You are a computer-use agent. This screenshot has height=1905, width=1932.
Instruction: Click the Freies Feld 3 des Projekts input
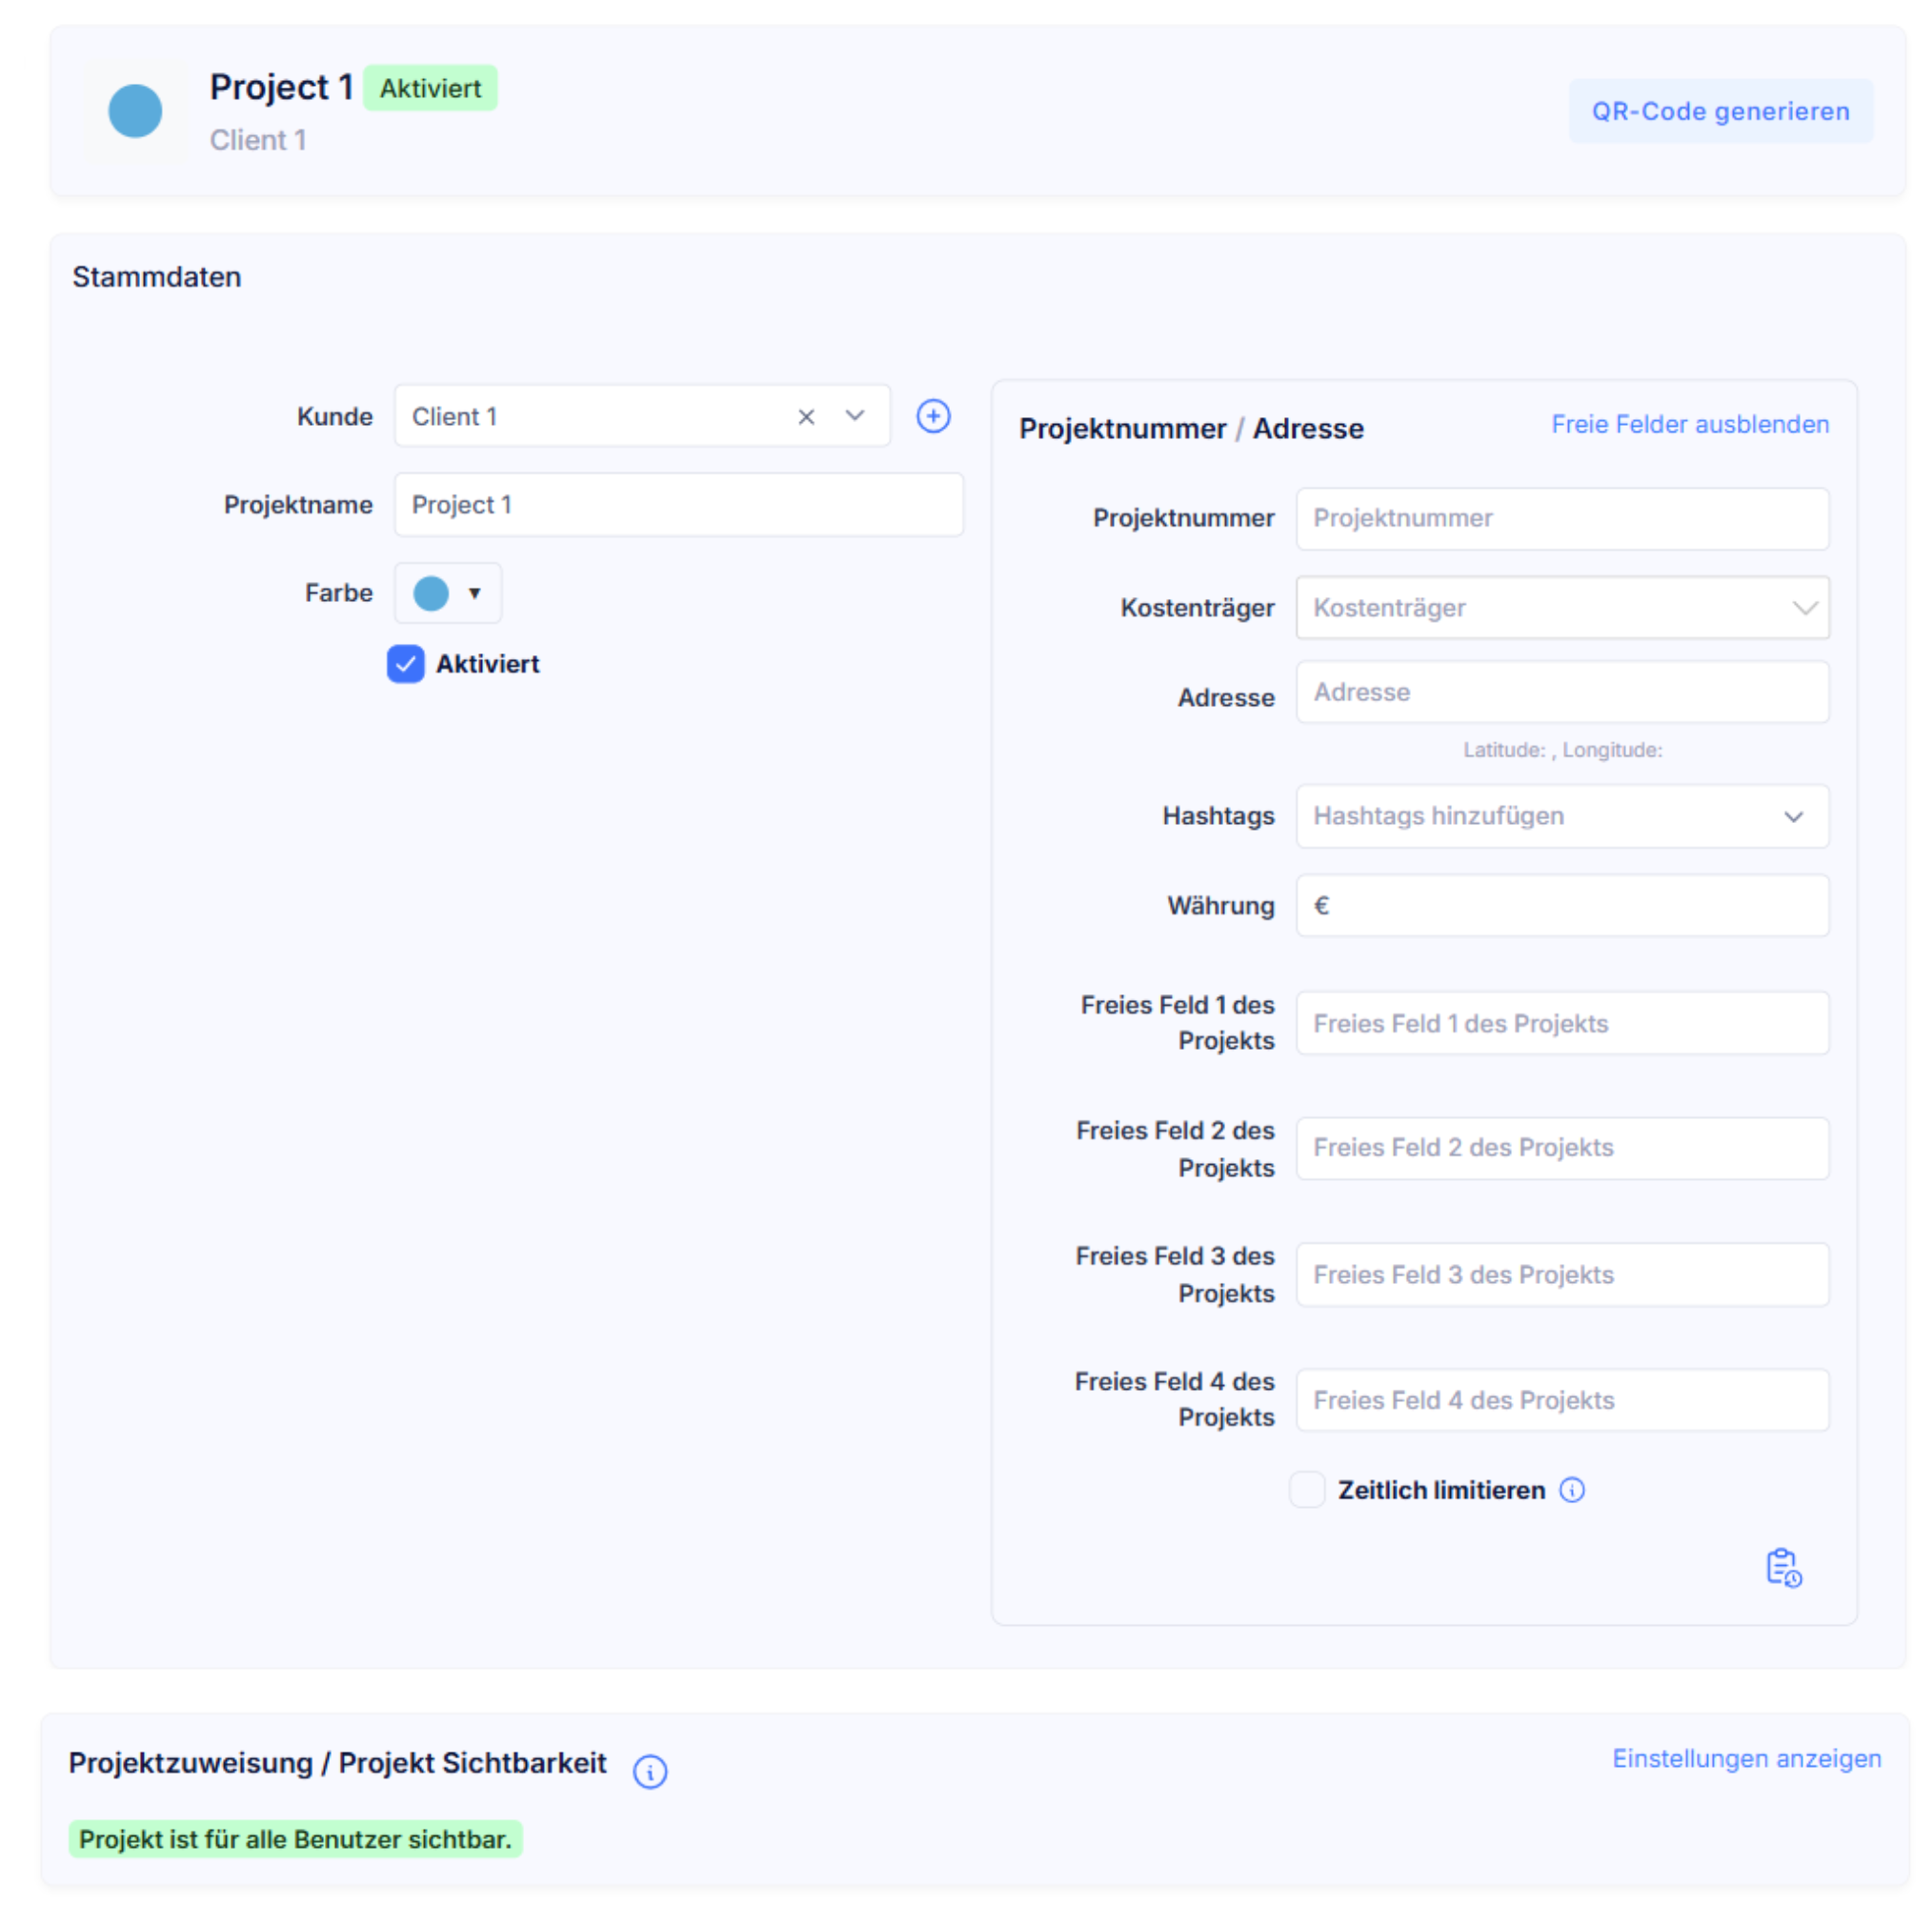point(1562,1274)
